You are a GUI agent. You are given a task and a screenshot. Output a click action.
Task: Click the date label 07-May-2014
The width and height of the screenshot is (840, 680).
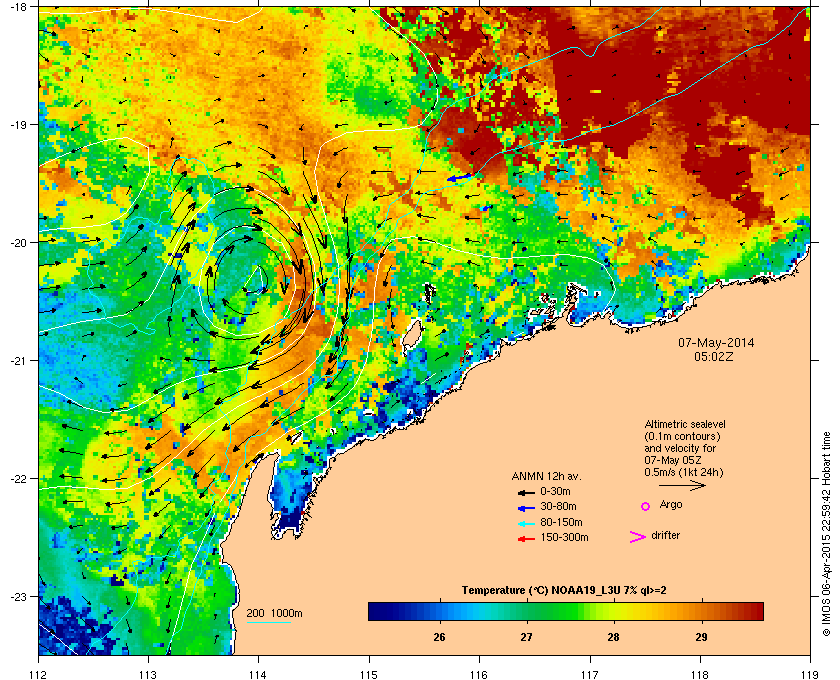pyautogui.click(x=716, y=342)
